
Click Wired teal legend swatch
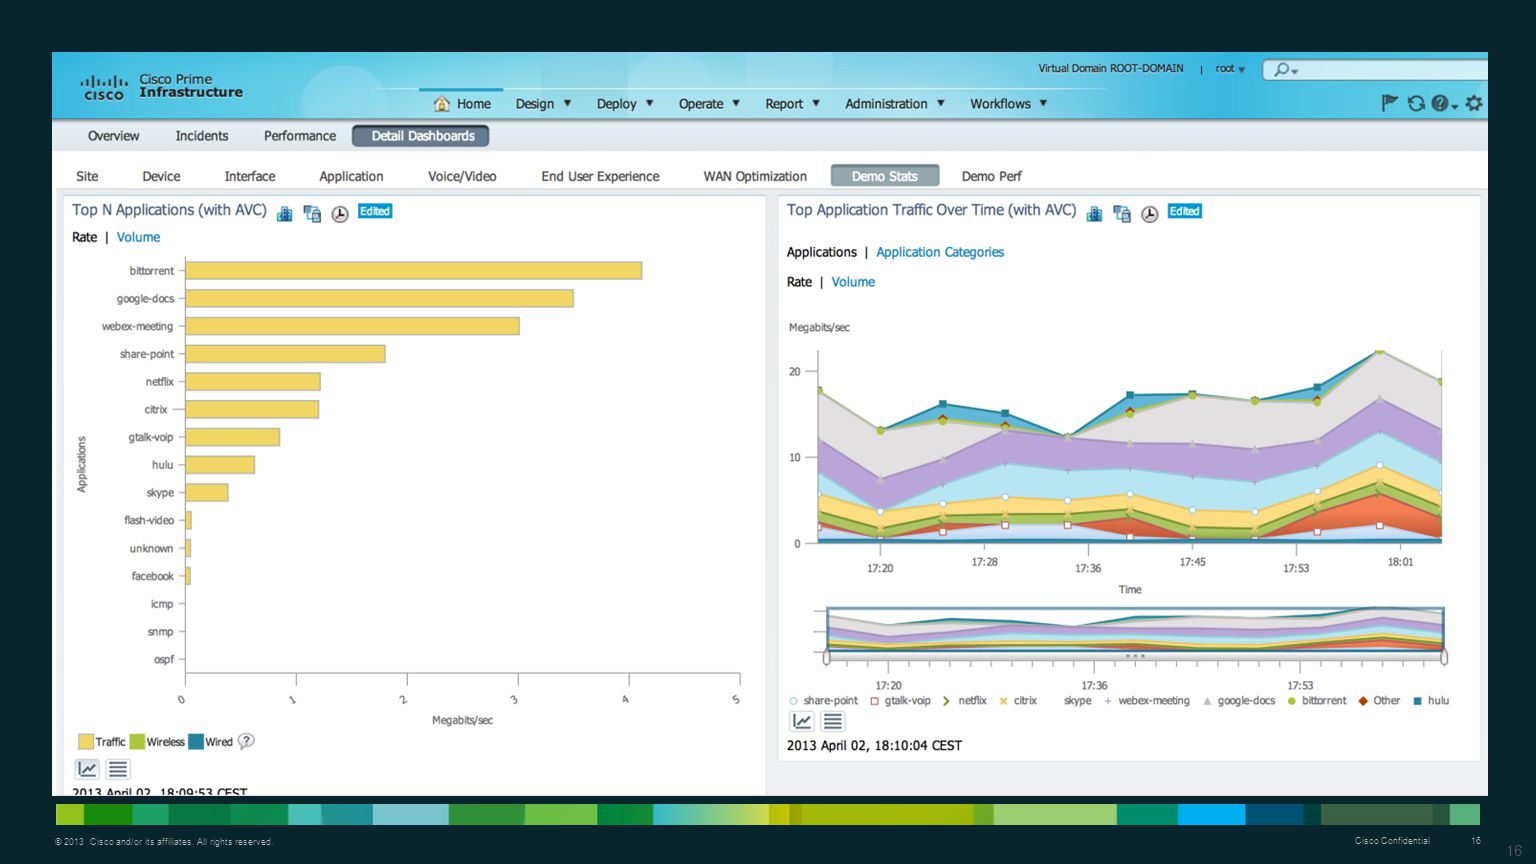point(196,741)
